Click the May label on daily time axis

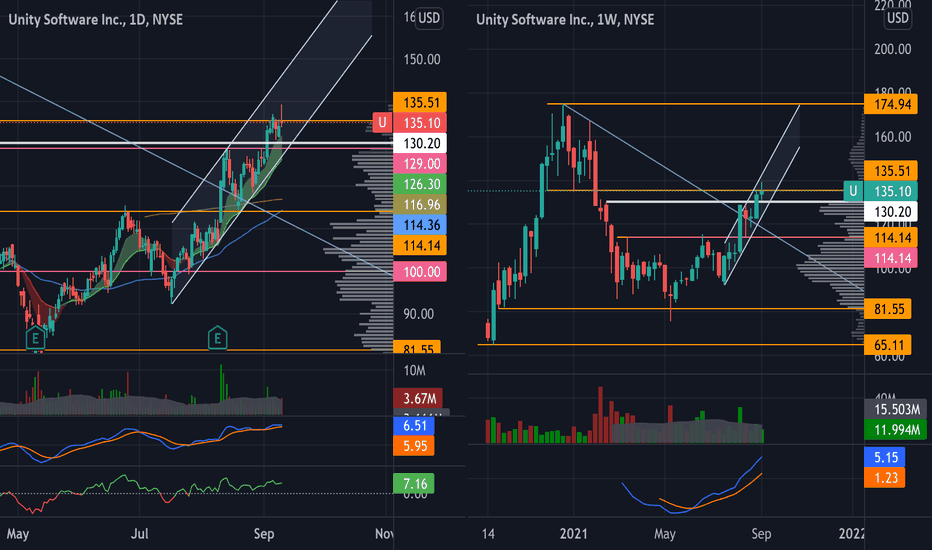(x=18, y=534)
